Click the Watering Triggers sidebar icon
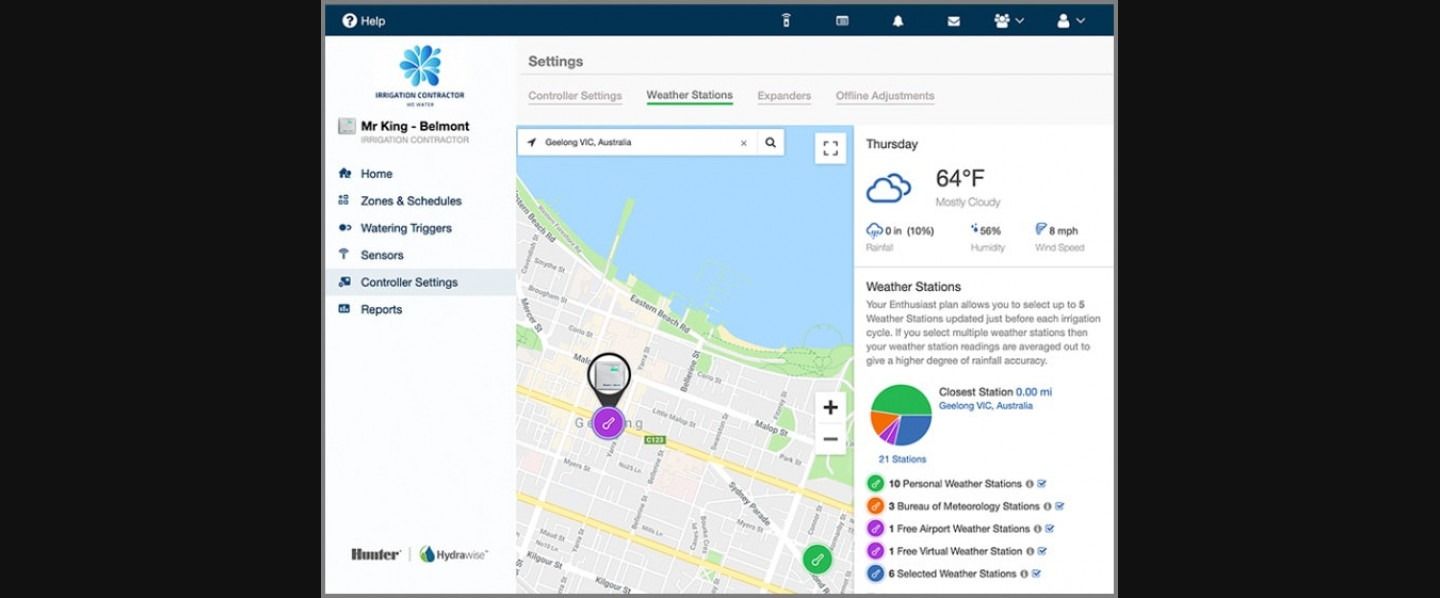This screenshot has height=598, width=1440. pyautogui.click(x=344, y=228)
